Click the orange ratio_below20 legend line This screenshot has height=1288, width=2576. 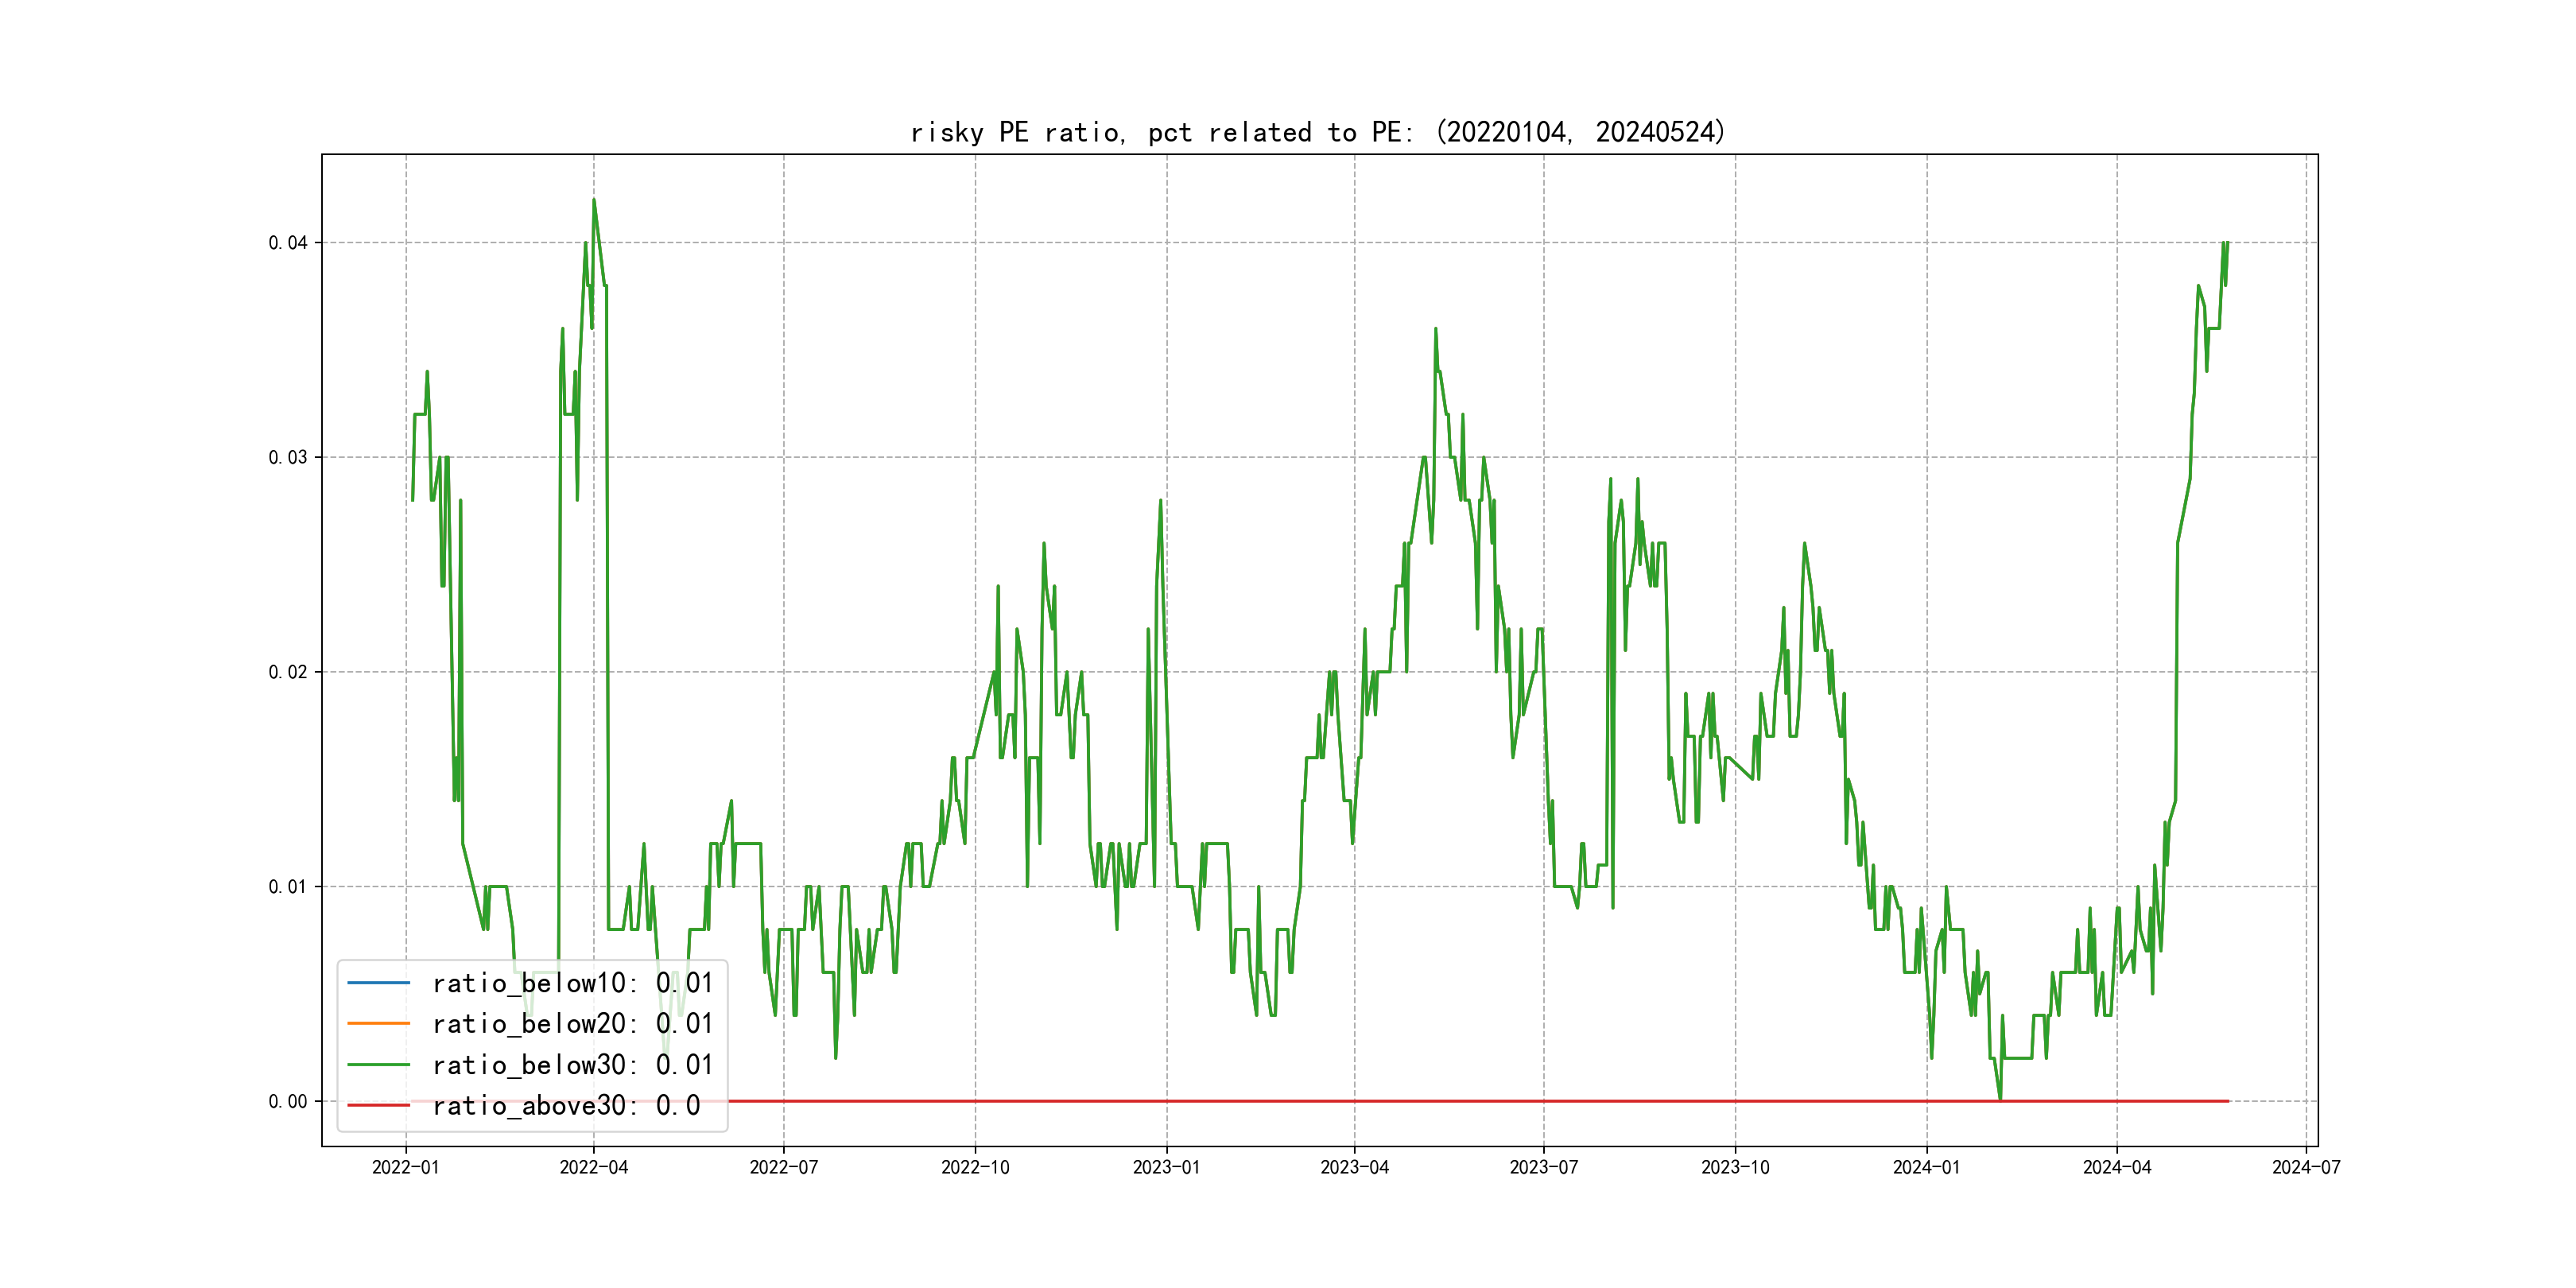tap(378, 1023)
